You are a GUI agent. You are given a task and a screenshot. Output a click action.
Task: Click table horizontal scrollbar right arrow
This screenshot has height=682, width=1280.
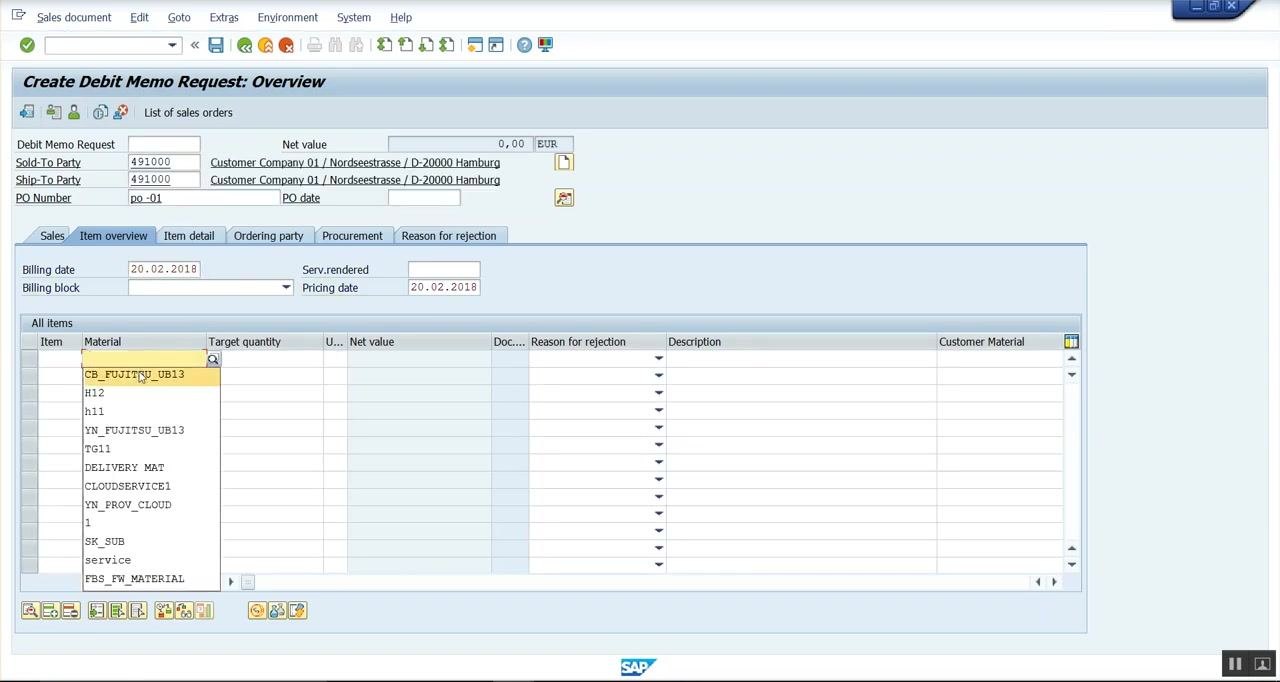tap(1054, 582)
